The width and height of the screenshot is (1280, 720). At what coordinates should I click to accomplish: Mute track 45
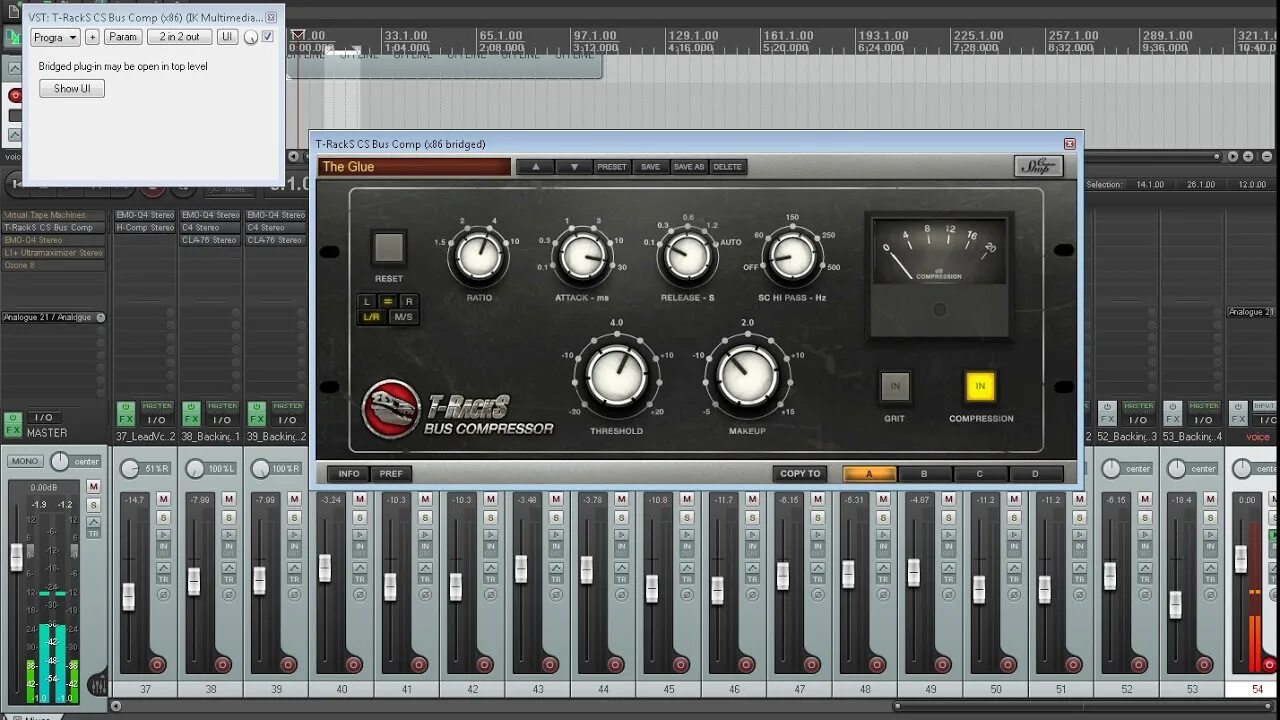687,498
